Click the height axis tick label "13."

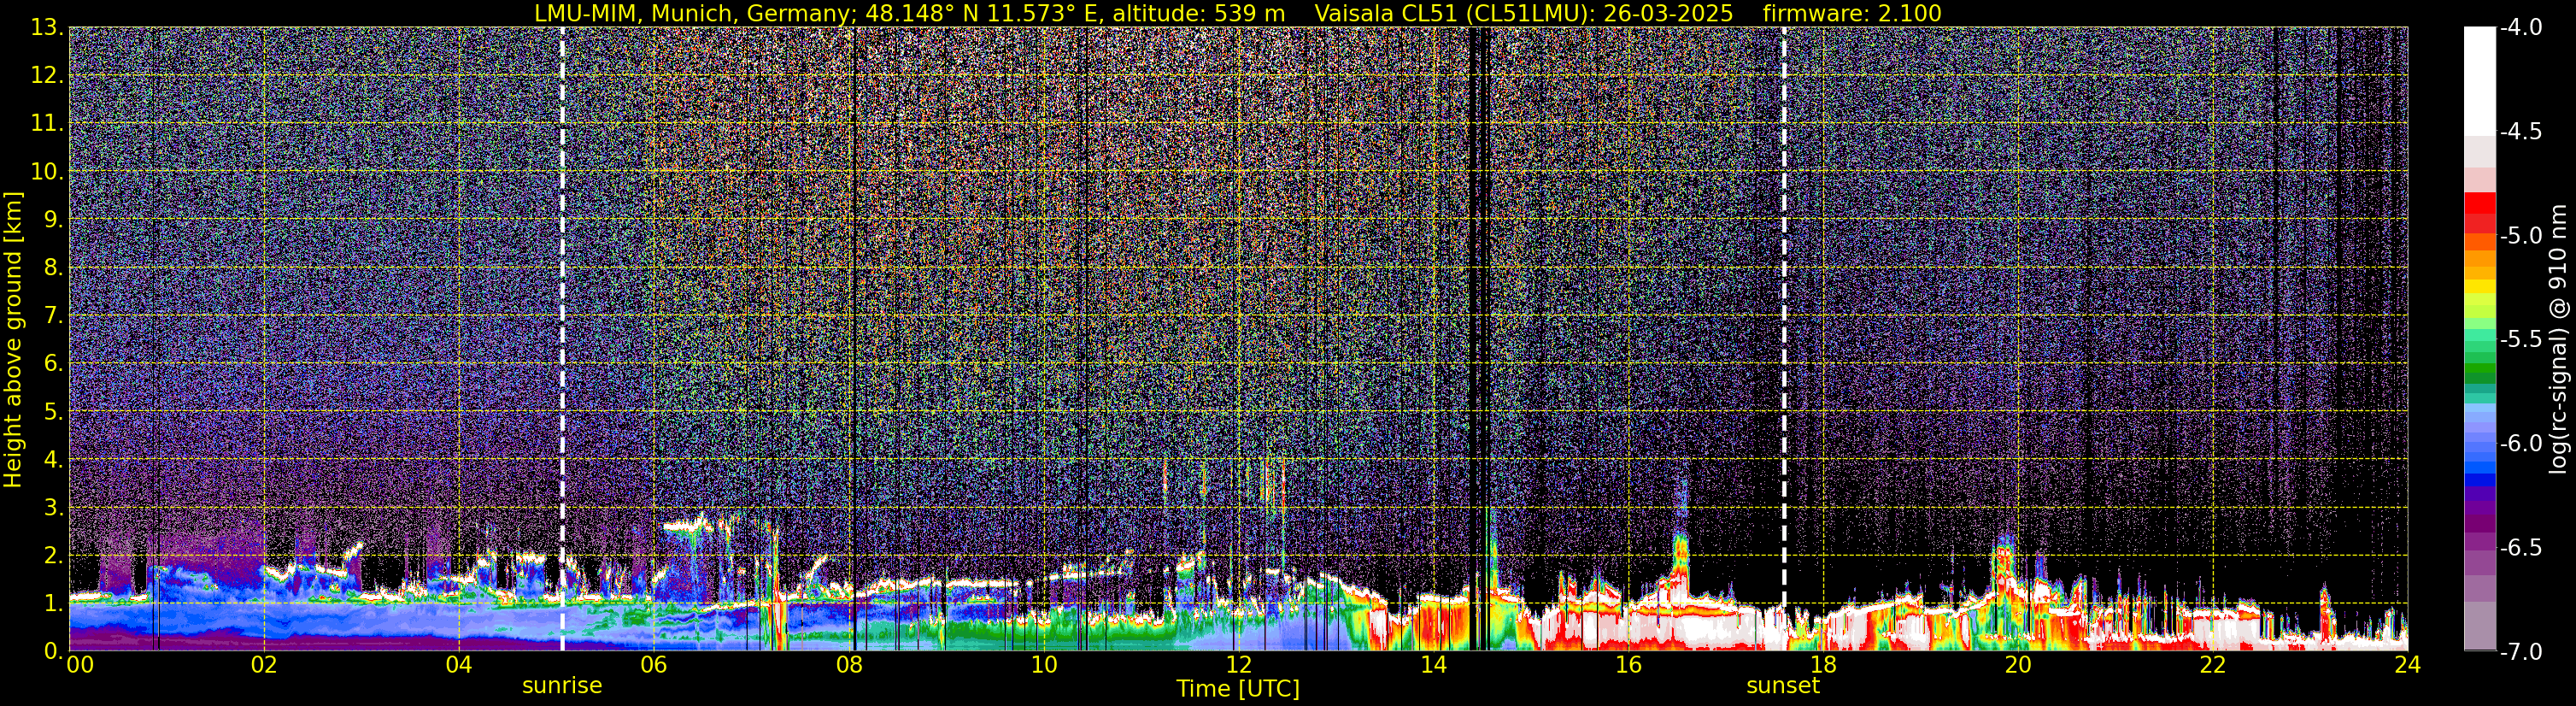click(47, 28)
